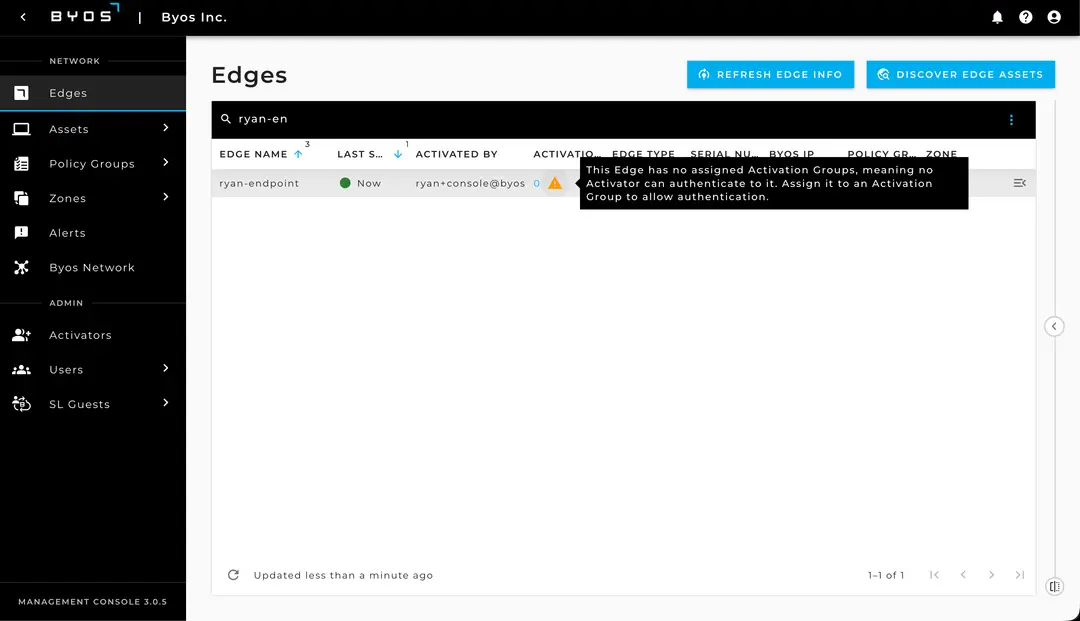Toggle the Edge Name ascending sort arrow
Image resolution: width=1080 pixels, height=621 pixels.
point(298,154)
